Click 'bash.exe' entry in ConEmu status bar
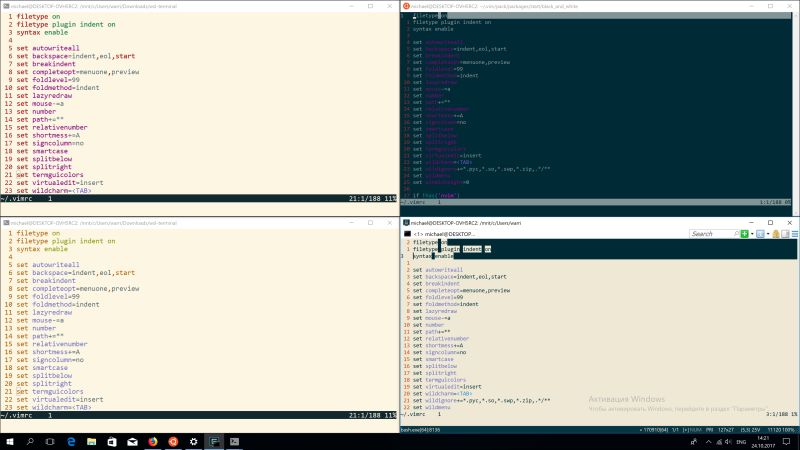Screen dimensions: 800x450 (x=420, y=430)
